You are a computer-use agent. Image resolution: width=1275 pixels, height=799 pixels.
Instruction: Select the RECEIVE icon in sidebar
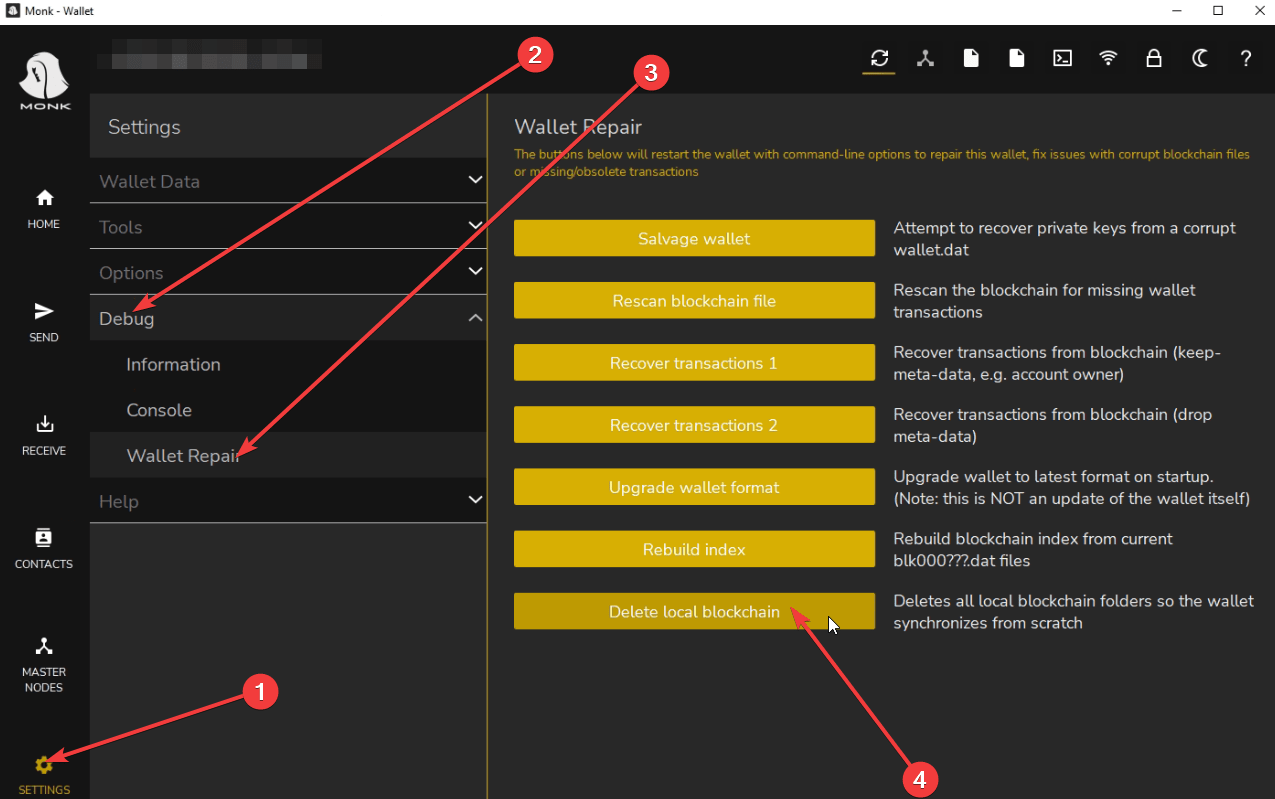point(43,434)
